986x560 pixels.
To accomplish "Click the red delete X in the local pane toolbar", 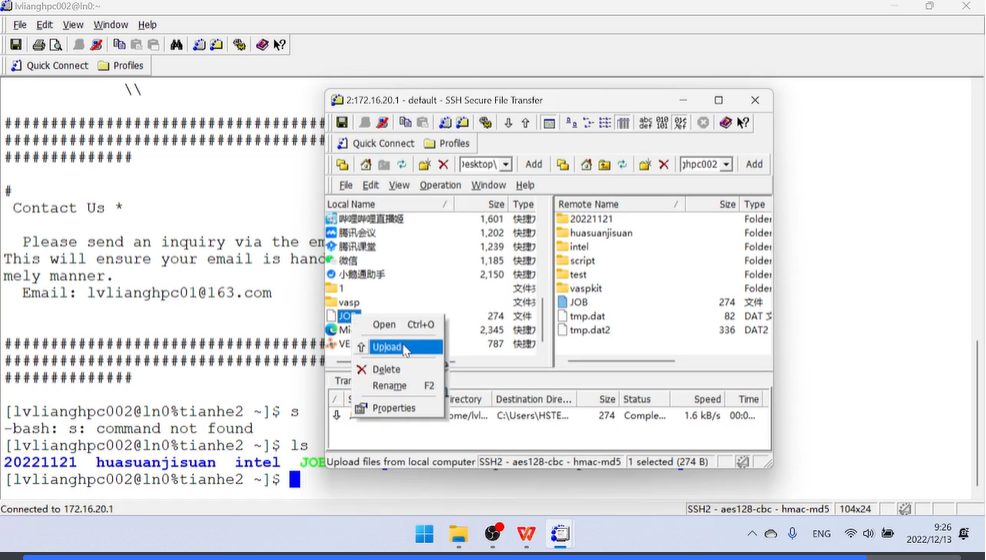I will [x=443, y=165].
